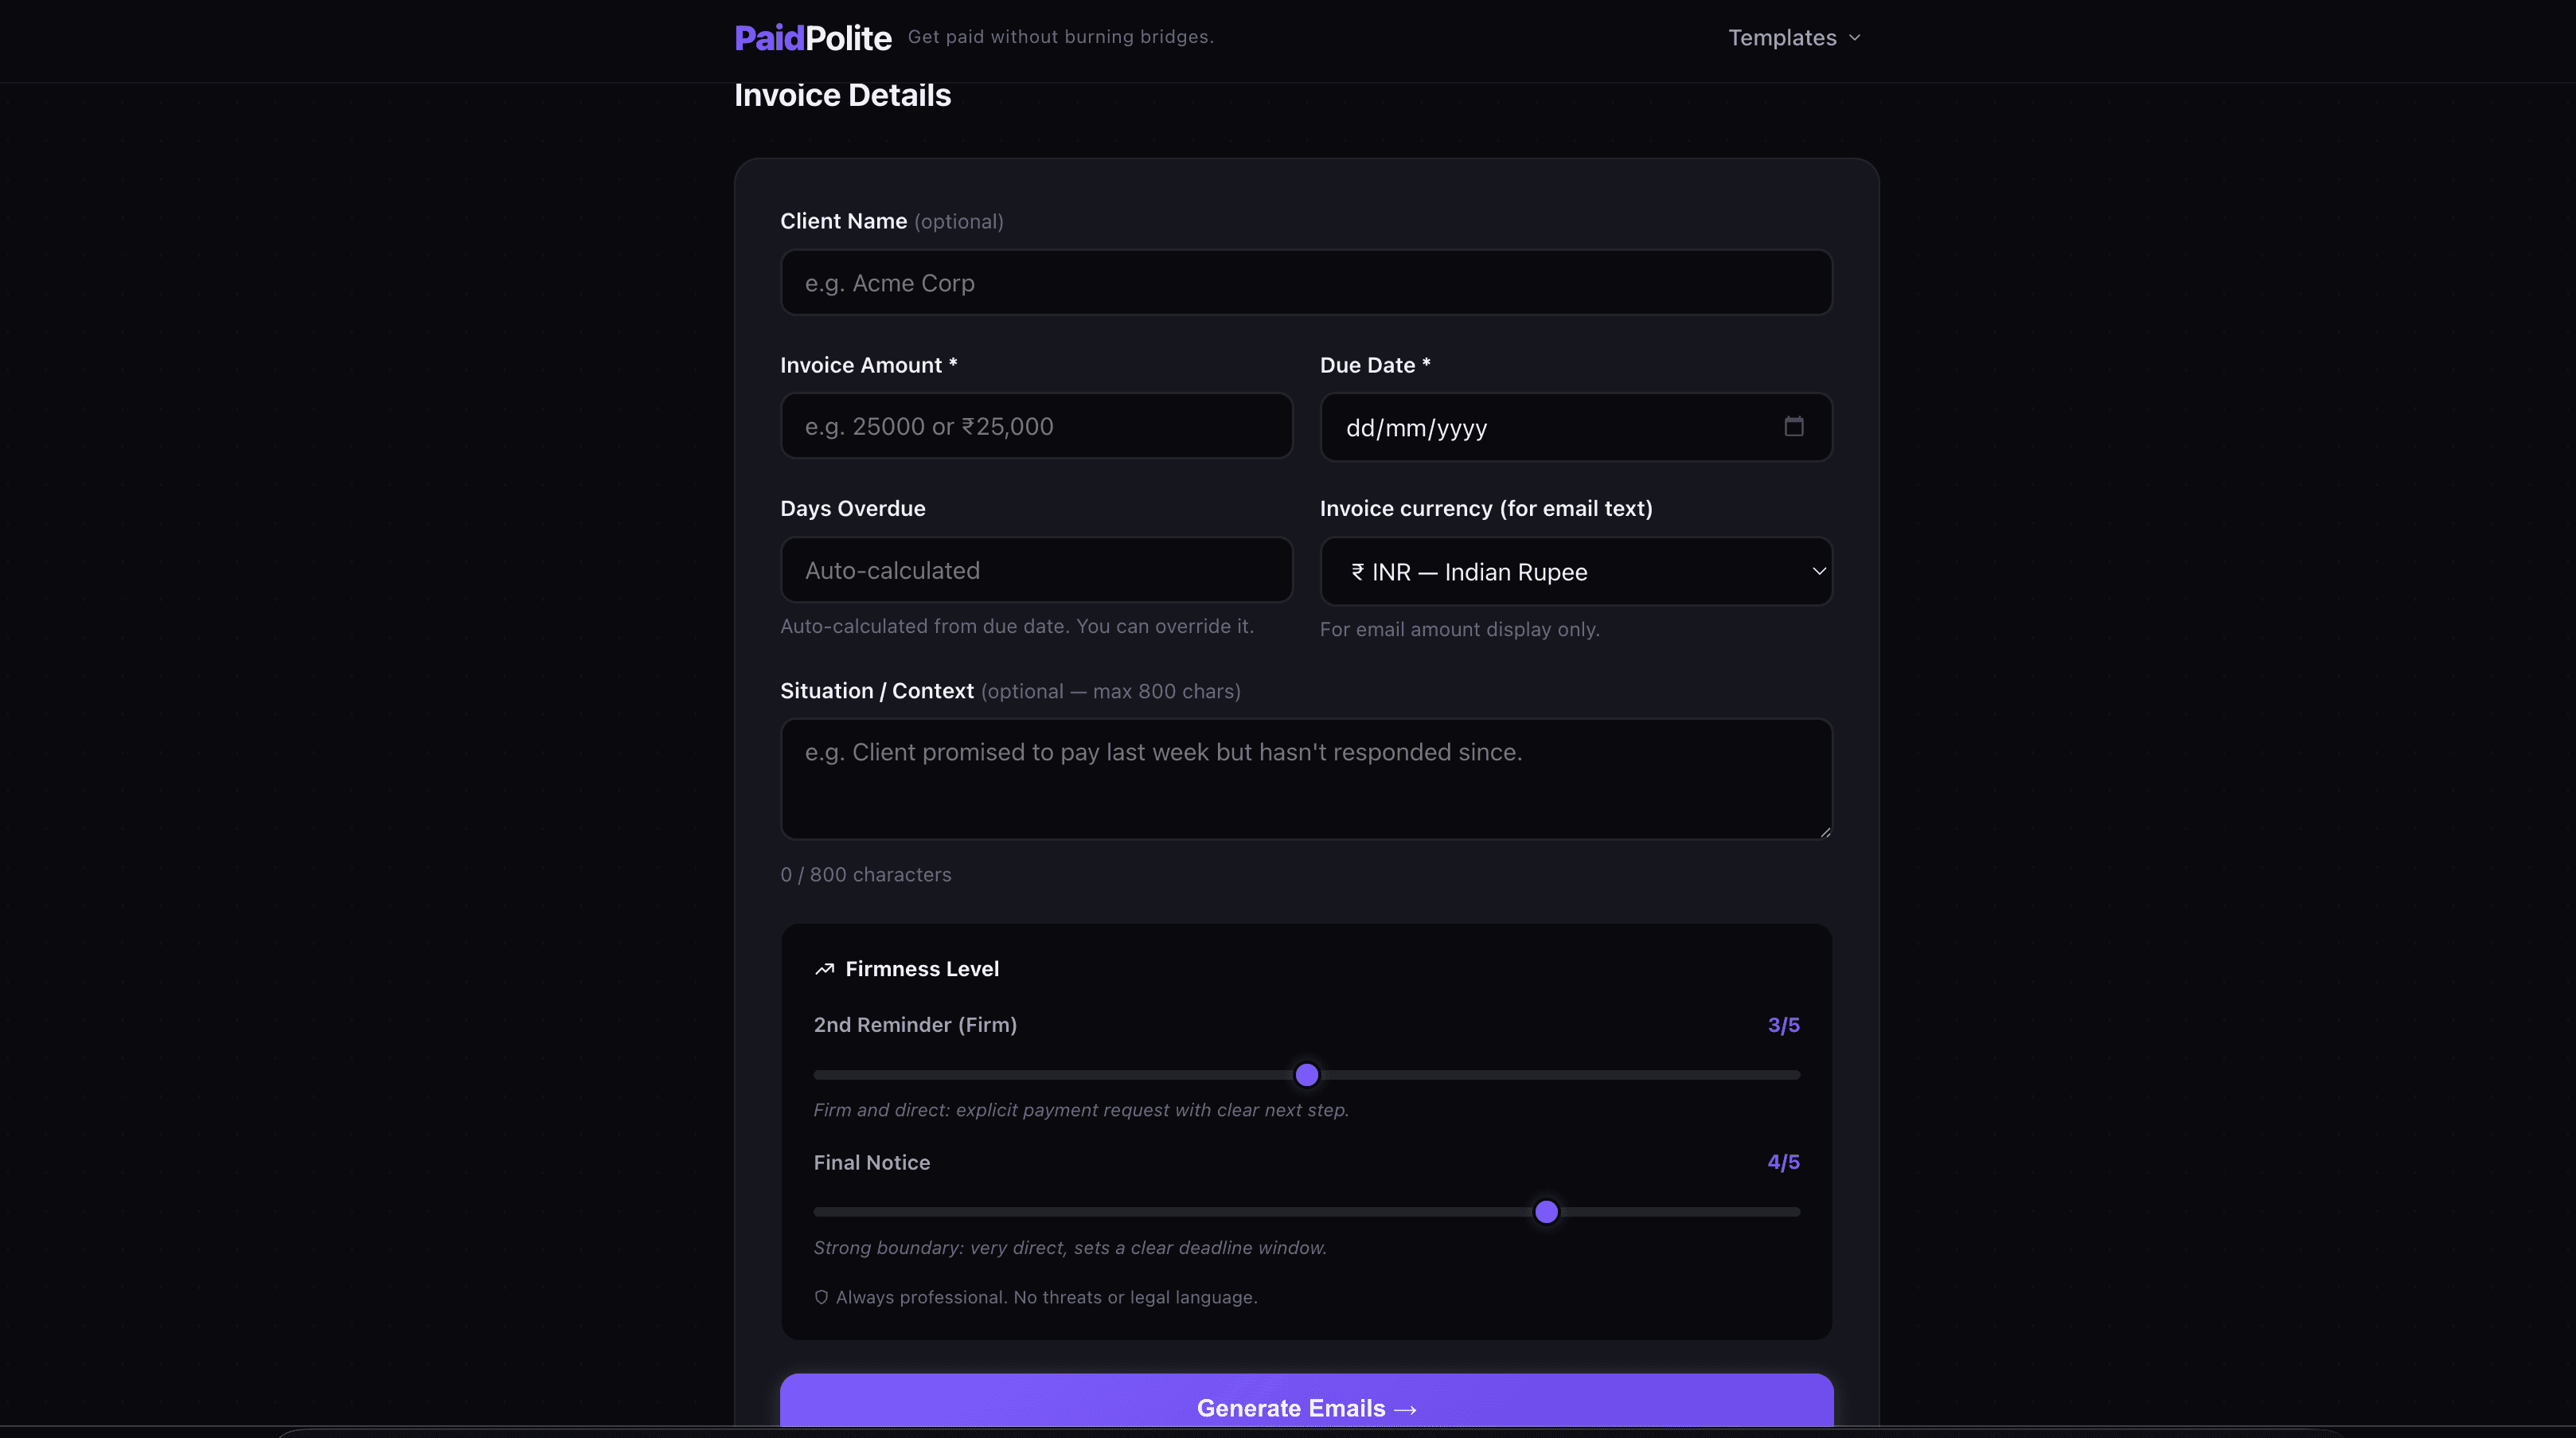
Task: Click the Invoice Details heading
Action: pyautogui.click(x=842, y=95)
